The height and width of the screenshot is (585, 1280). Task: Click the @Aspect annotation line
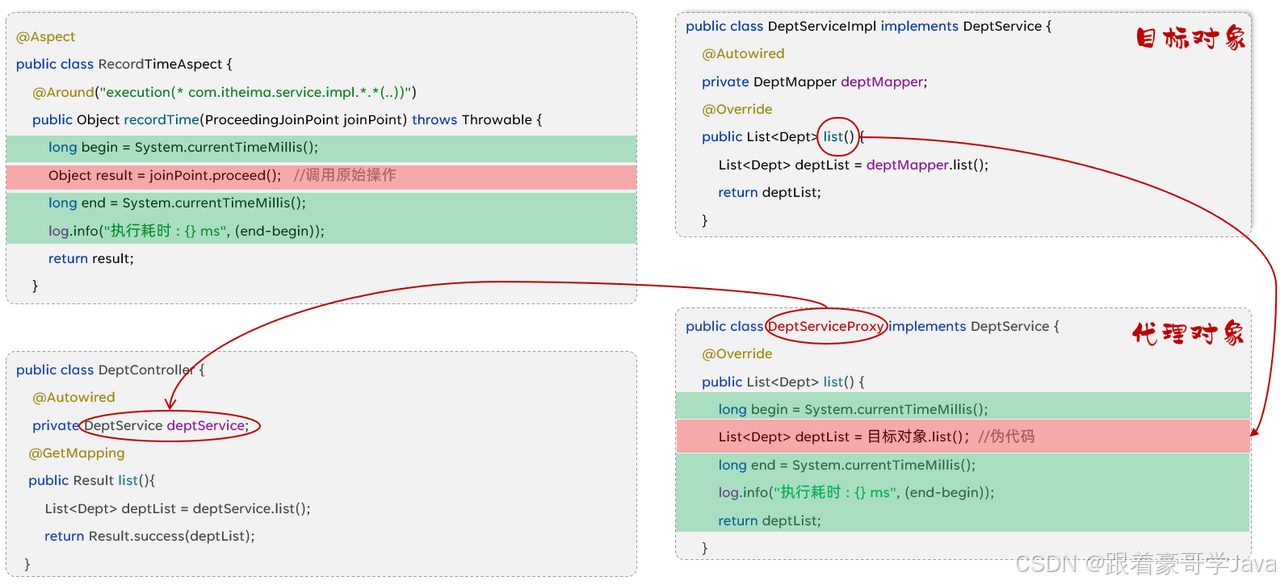point(46,37)
